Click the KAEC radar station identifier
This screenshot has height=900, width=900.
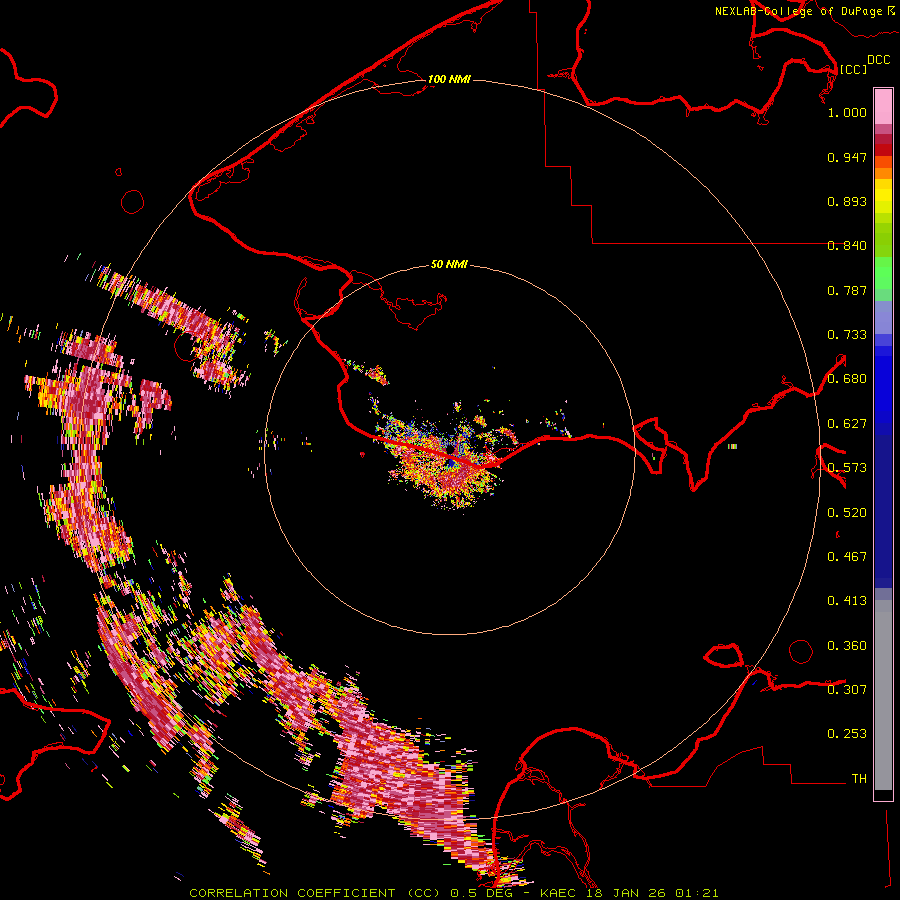tap(557, 893)
